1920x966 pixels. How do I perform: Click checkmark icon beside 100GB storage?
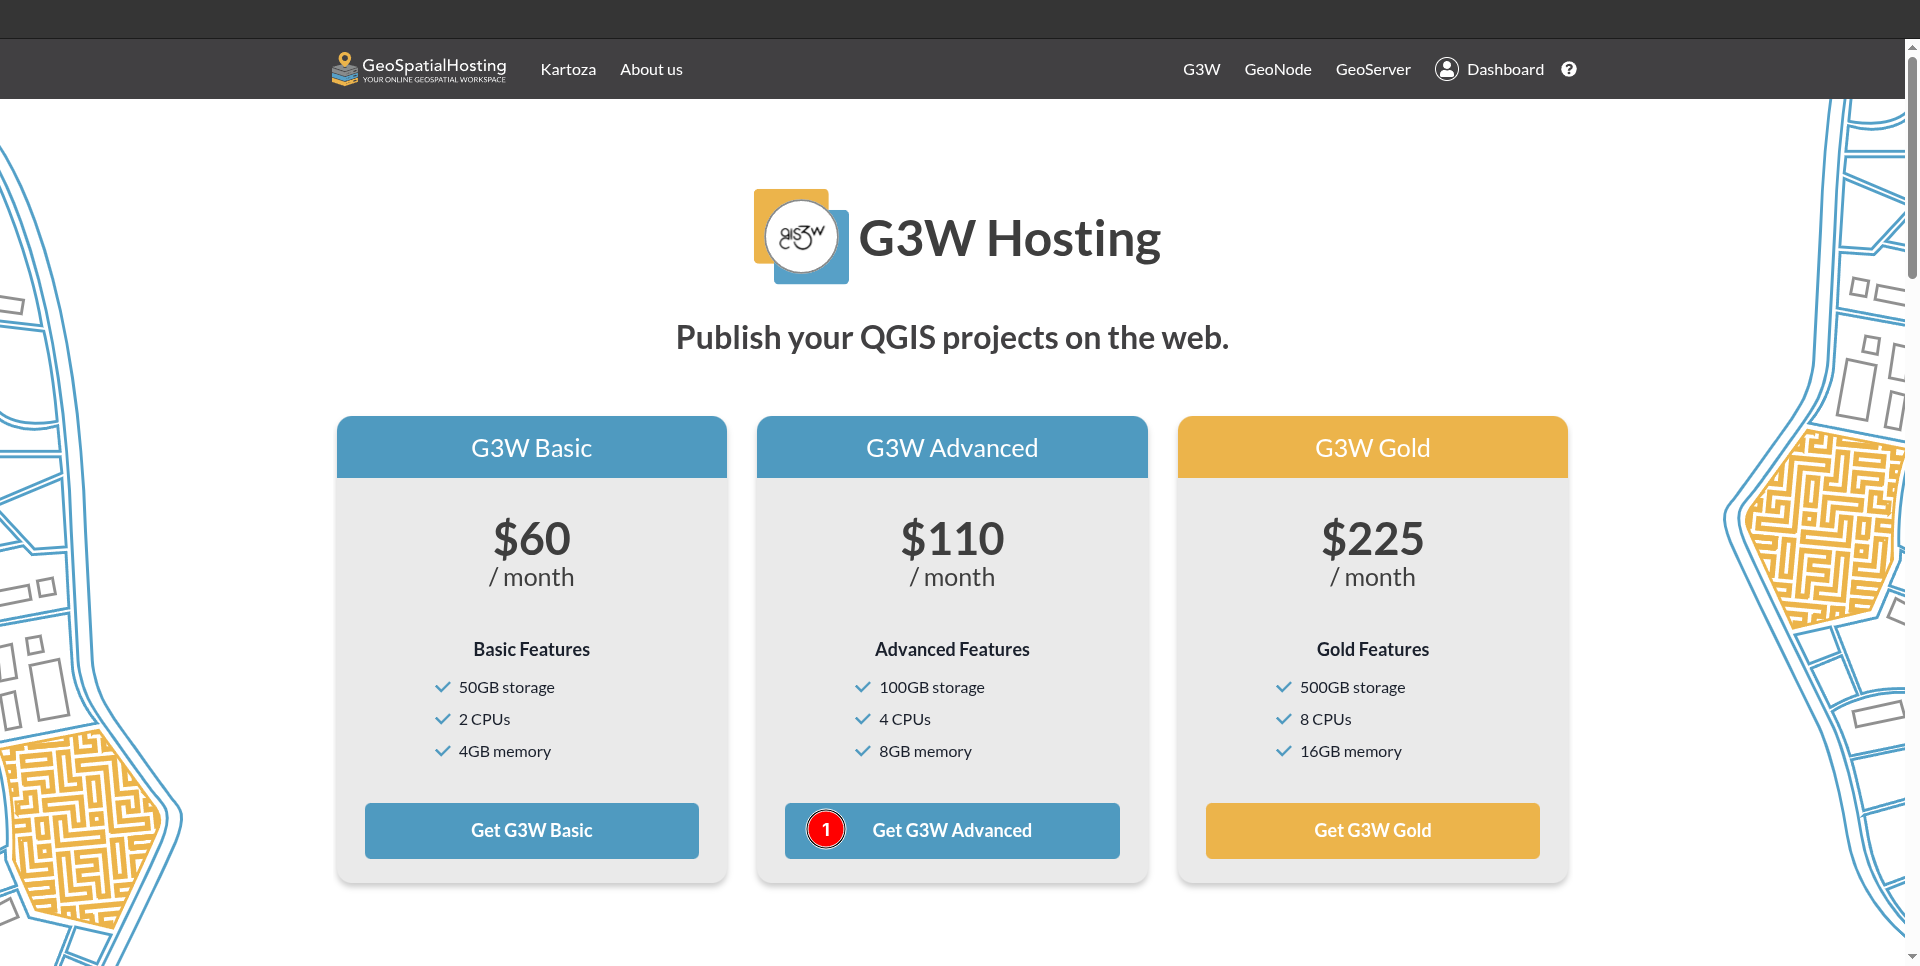[863, 687]
